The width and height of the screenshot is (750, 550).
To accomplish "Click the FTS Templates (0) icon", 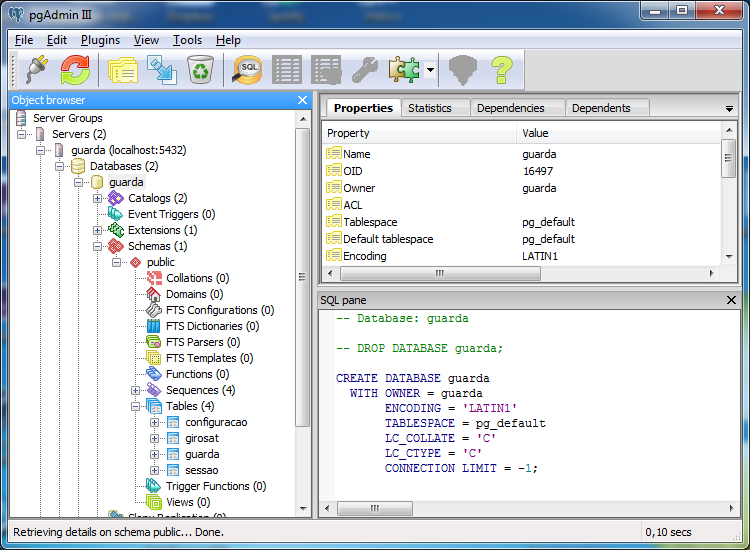I will 154,358.
